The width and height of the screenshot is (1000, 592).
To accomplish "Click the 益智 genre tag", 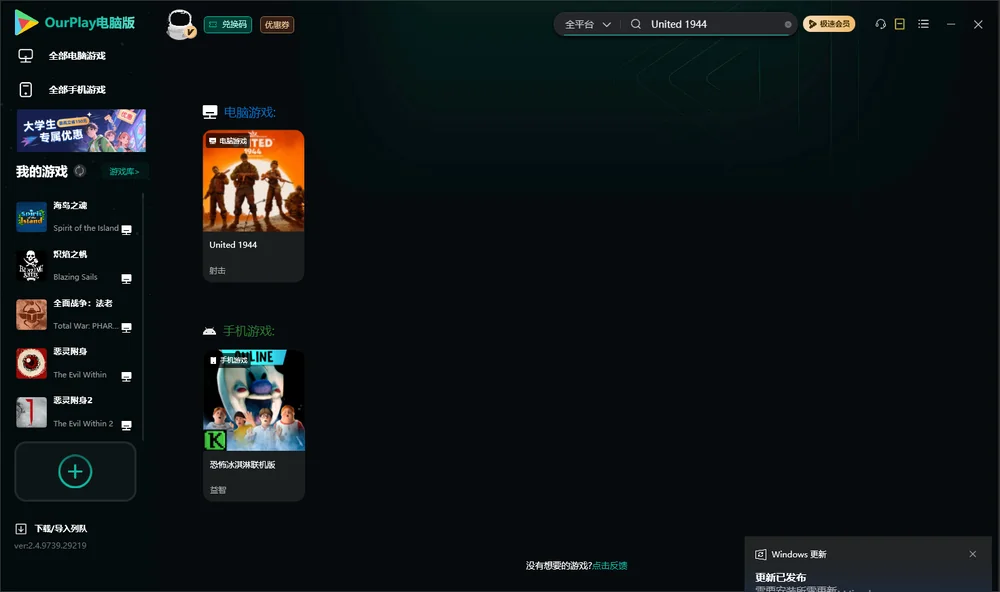I will coord(218,490).
